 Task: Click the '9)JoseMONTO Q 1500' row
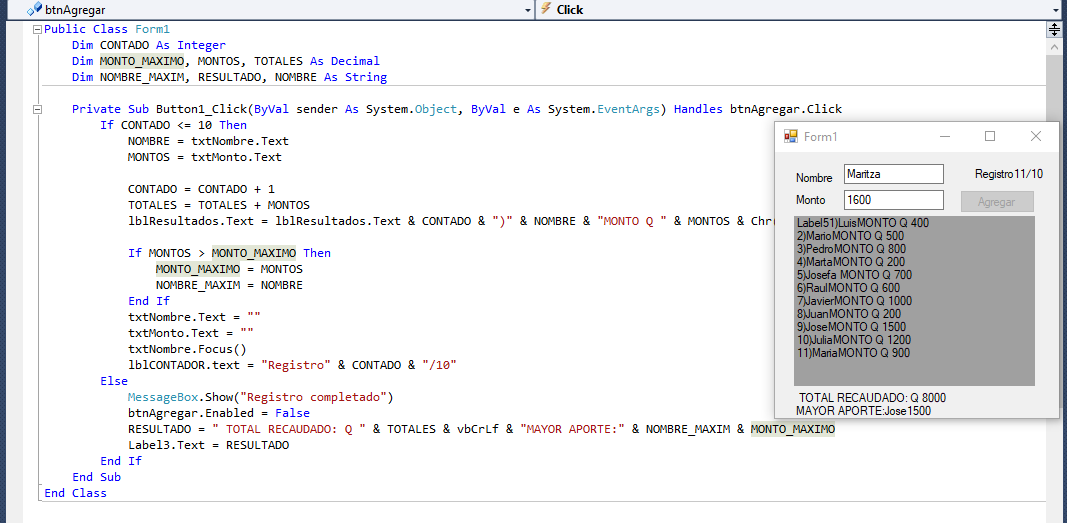[851, 326]
